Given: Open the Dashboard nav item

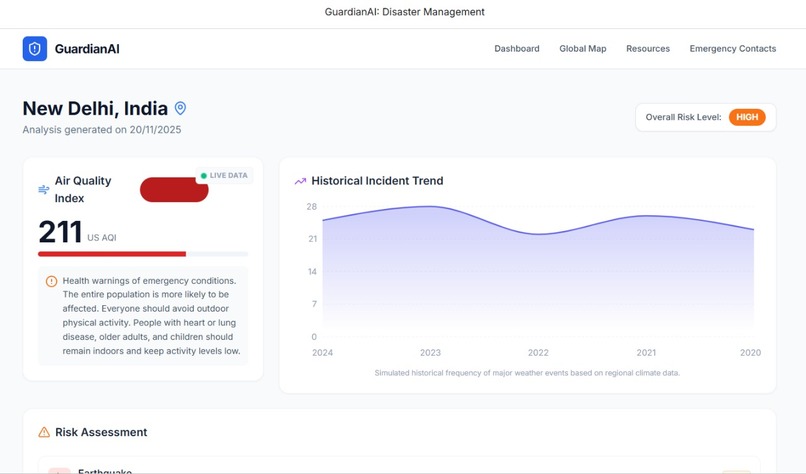Looking at the screenshot, I should tap(517, 49).
